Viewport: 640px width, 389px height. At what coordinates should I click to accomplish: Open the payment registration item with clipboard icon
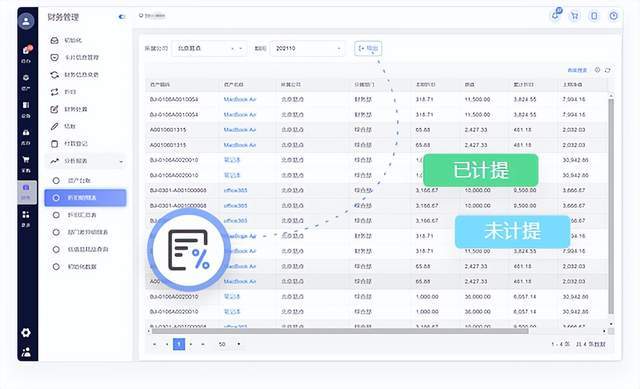pos(86,144)
